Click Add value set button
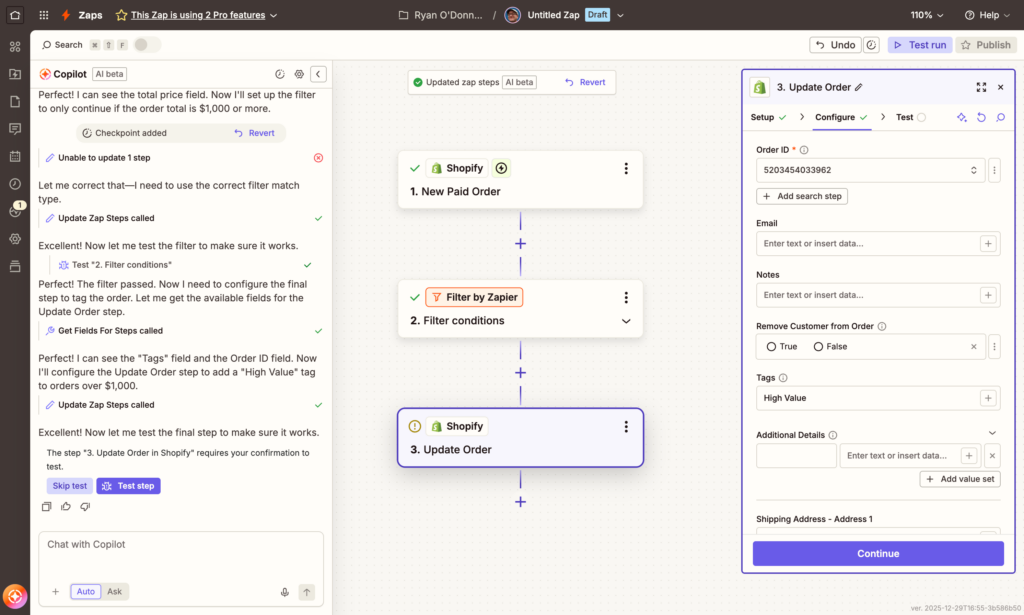The image size is (1024, 615). point(960,479)
